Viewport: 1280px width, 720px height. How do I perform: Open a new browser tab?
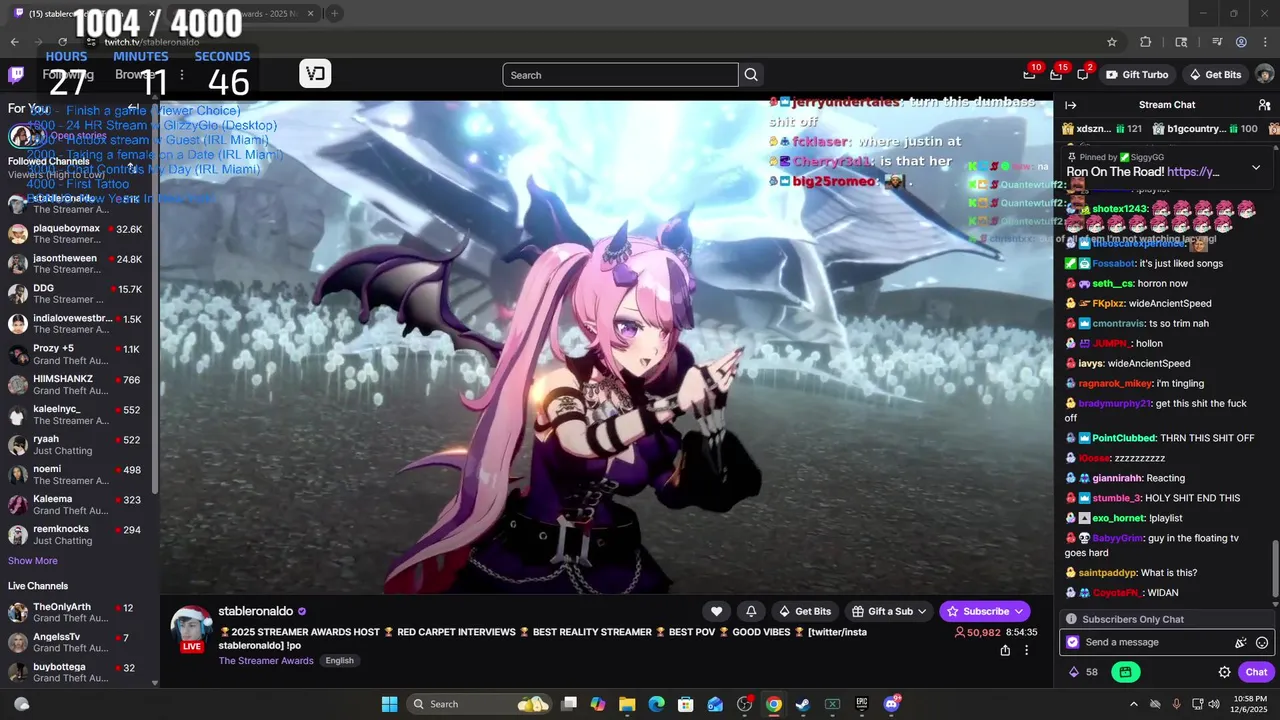click(x=334, y=13)
